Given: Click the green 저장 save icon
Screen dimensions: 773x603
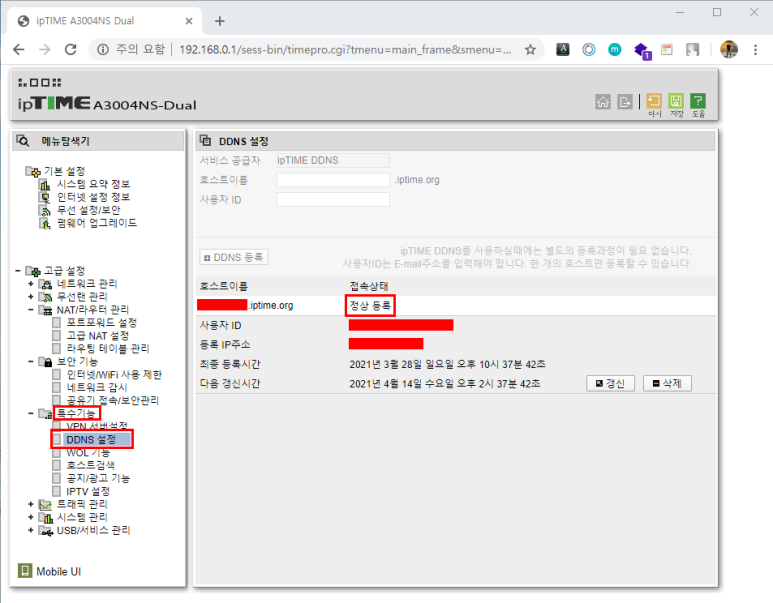Looking at the screenshot, I should click(676, 101).
